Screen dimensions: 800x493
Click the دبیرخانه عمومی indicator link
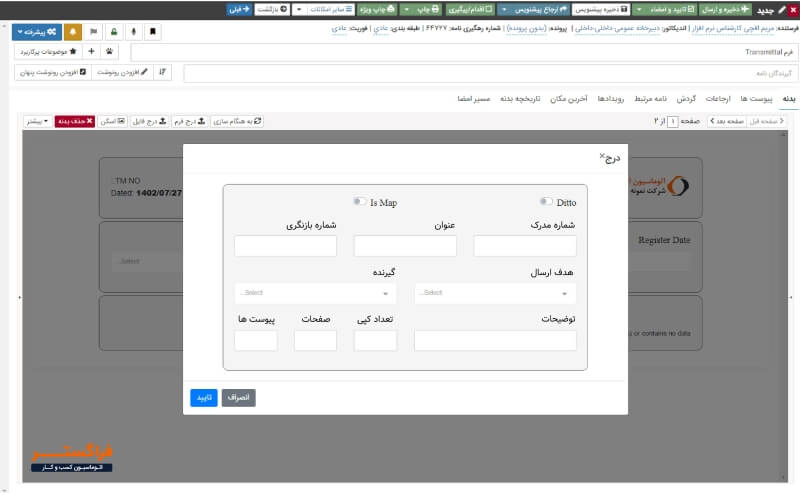point(617,28)
